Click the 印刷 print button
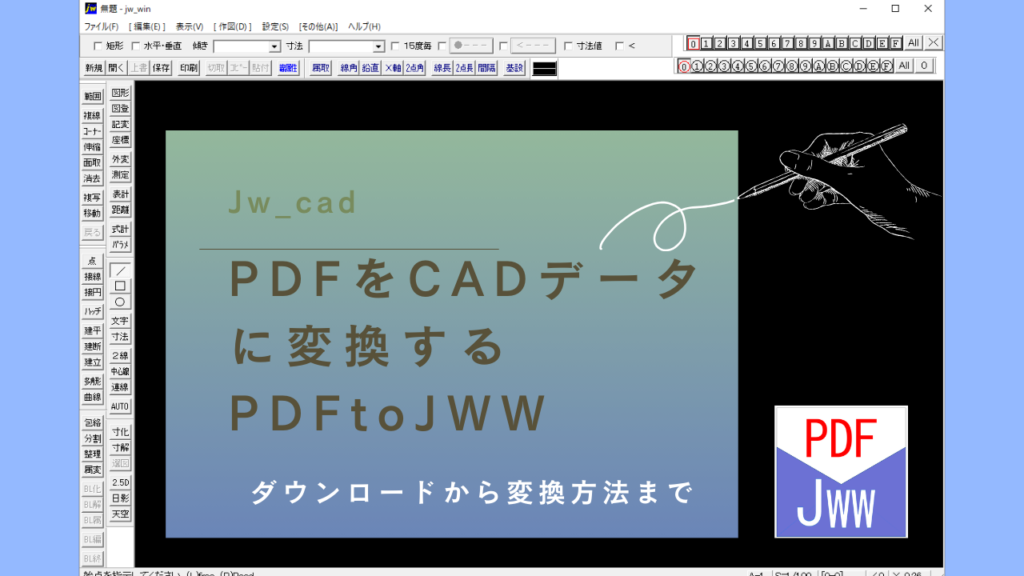 point(188,70)
